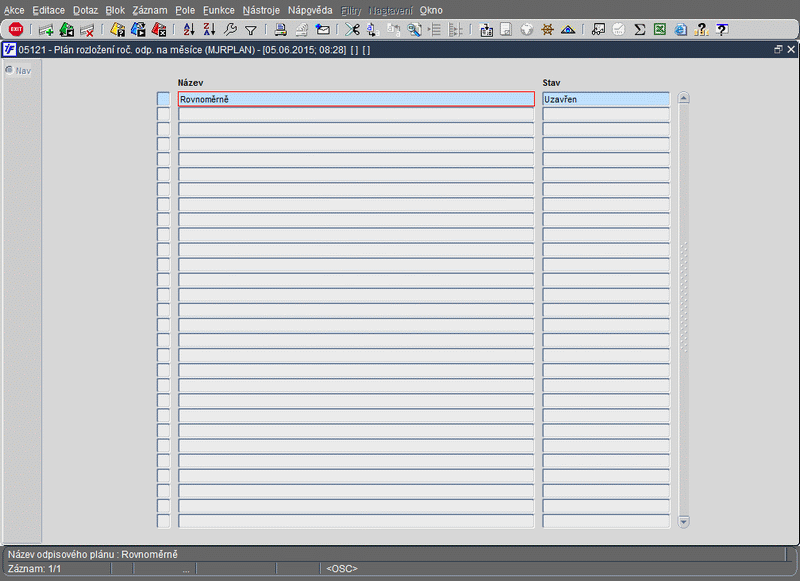800x581 pixels.
Task: Click the calendar import icon
Action: (x=486, y=30)
